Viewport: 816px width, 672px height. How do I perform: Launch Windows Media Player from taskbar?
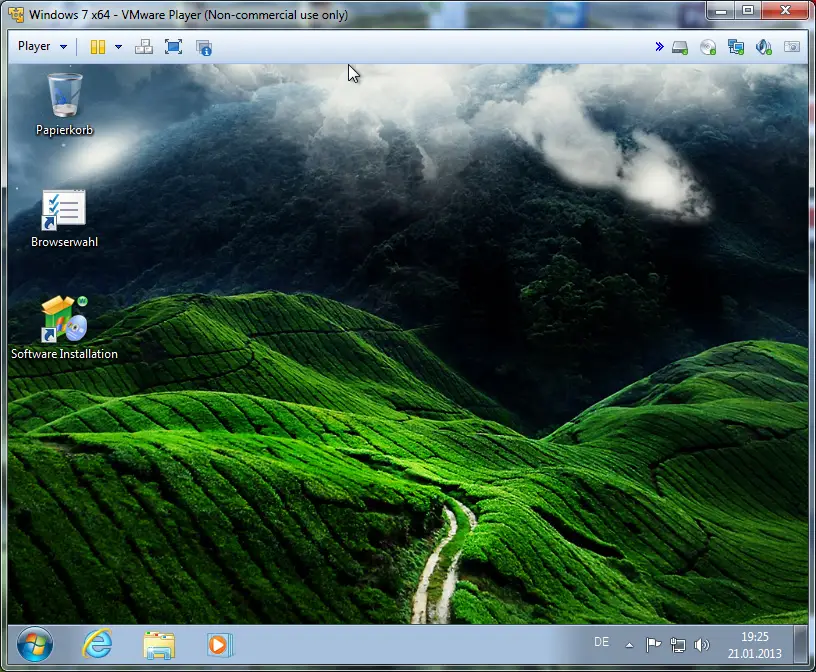point(220,645)
